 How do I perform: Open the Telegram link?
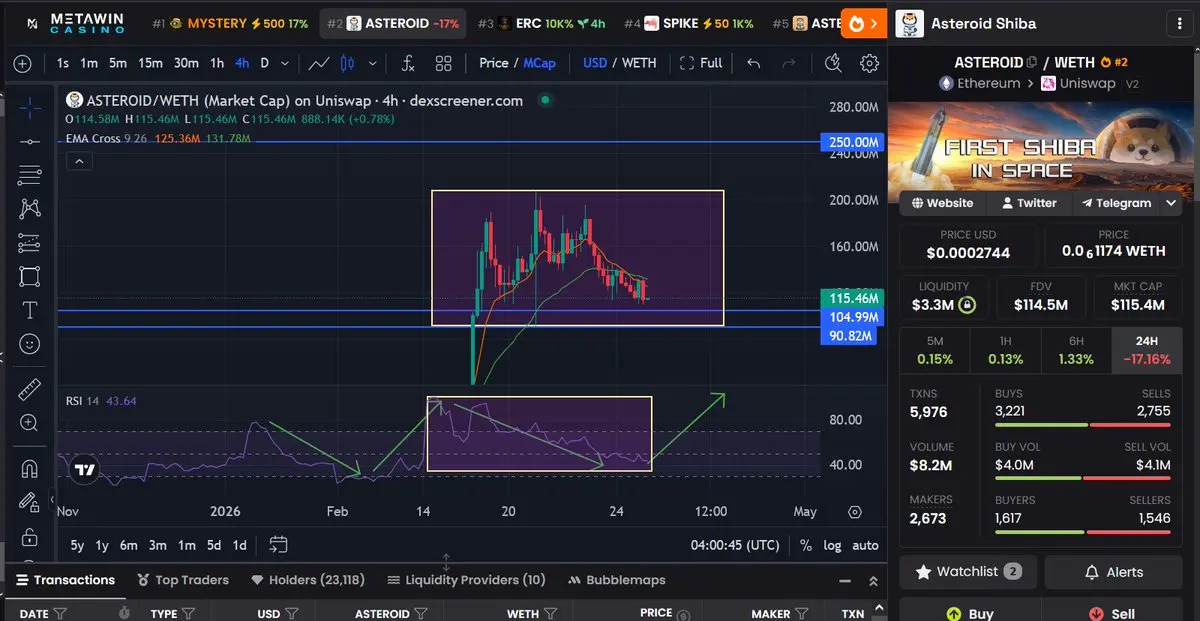click(1116, 203)
